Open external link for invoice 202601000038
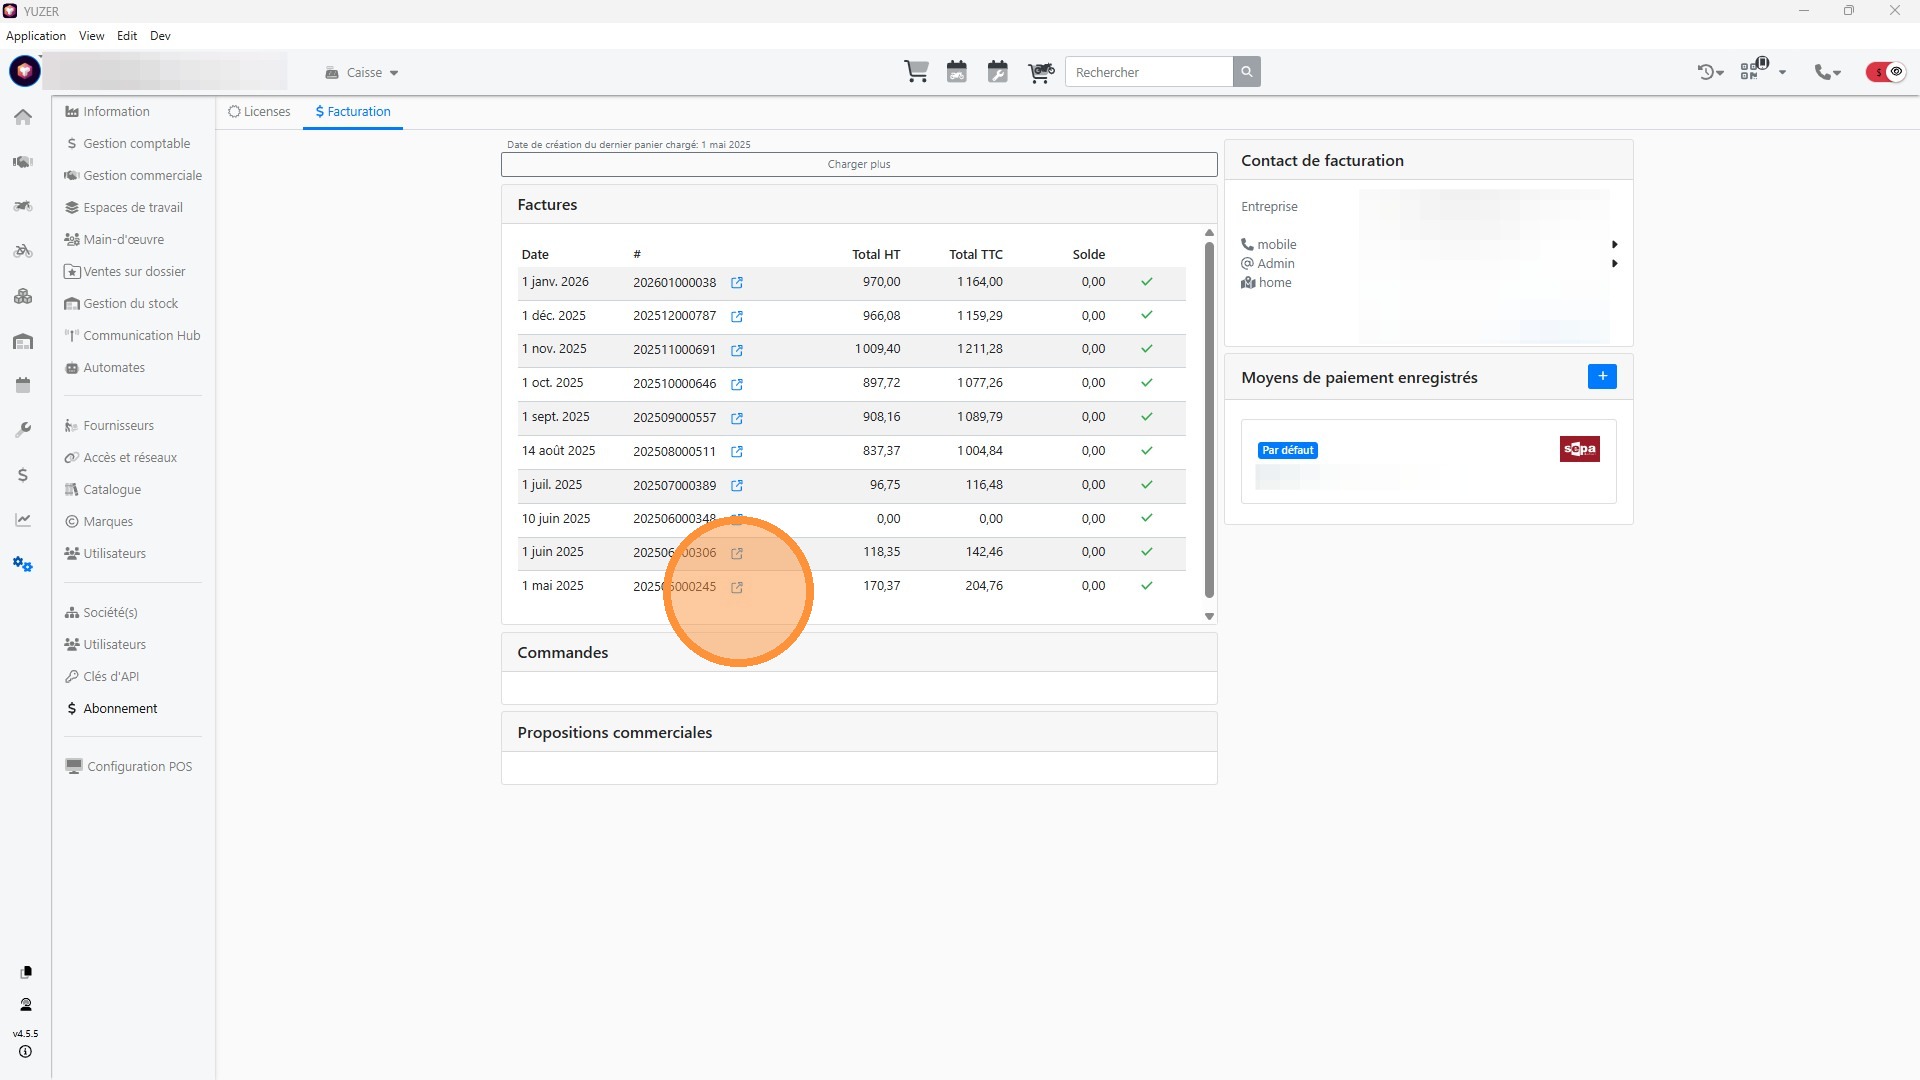The height and width of the screenshot is (1080, 1920). point(737,283)
